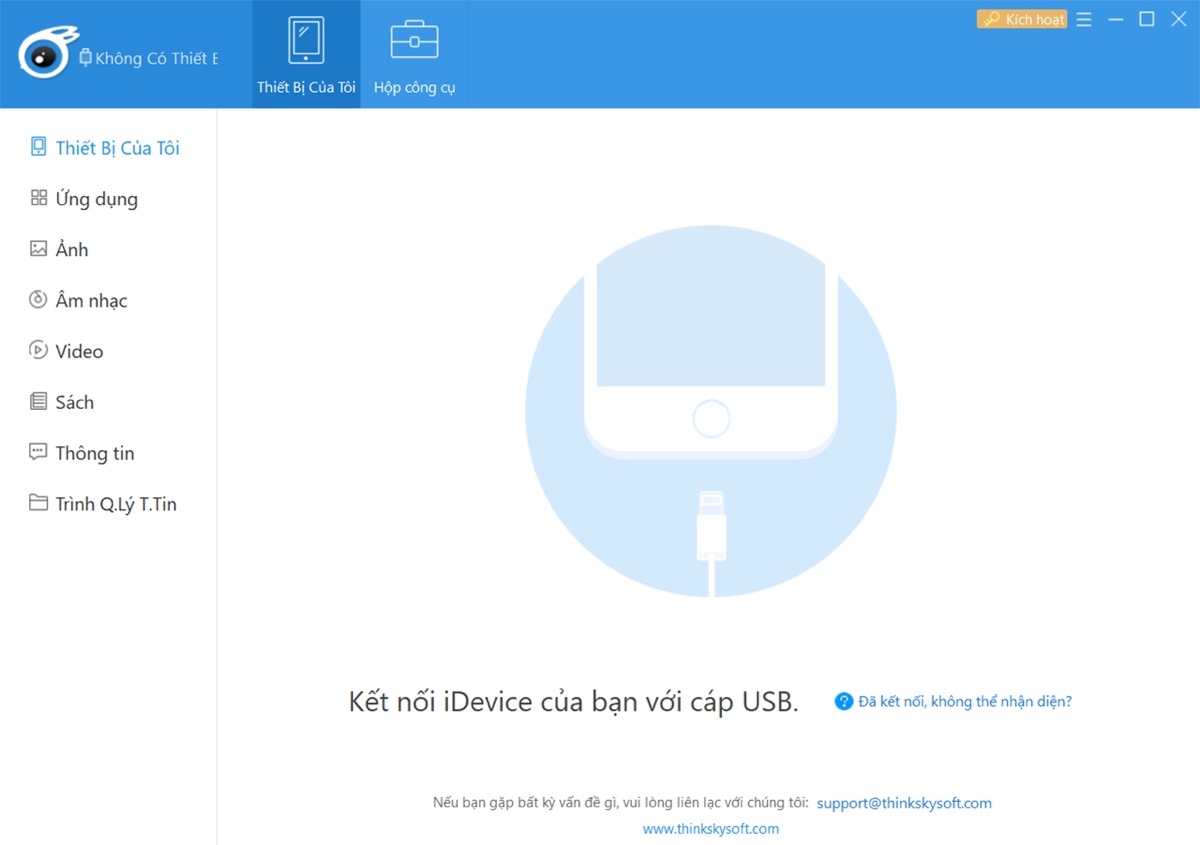
Task: Click the Kích hoạt activation button
Action: click(x=1021, y=18)
